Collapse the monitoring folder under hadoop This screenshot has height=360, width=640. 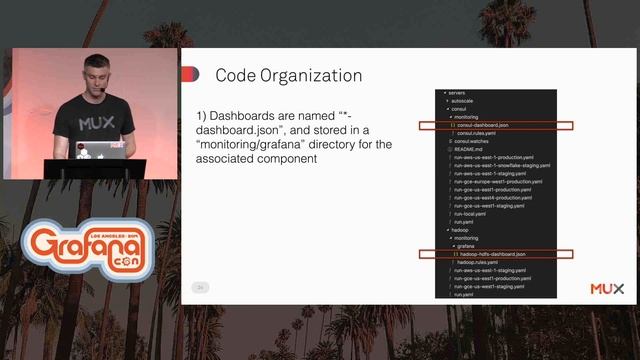click(x=451, y=238)
